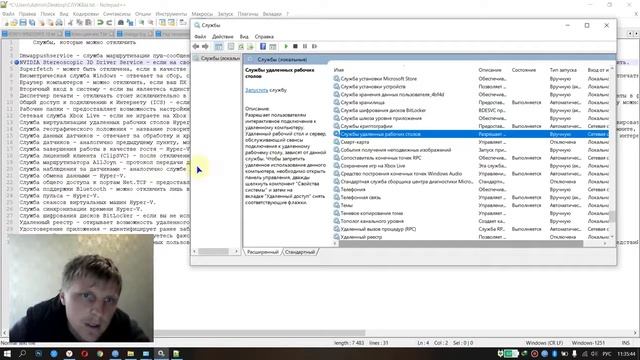Image resolution: width=640 pixels, height=360 pixels.
Task: Open Плагины menu in Notepad++
Action: point(248,14)
